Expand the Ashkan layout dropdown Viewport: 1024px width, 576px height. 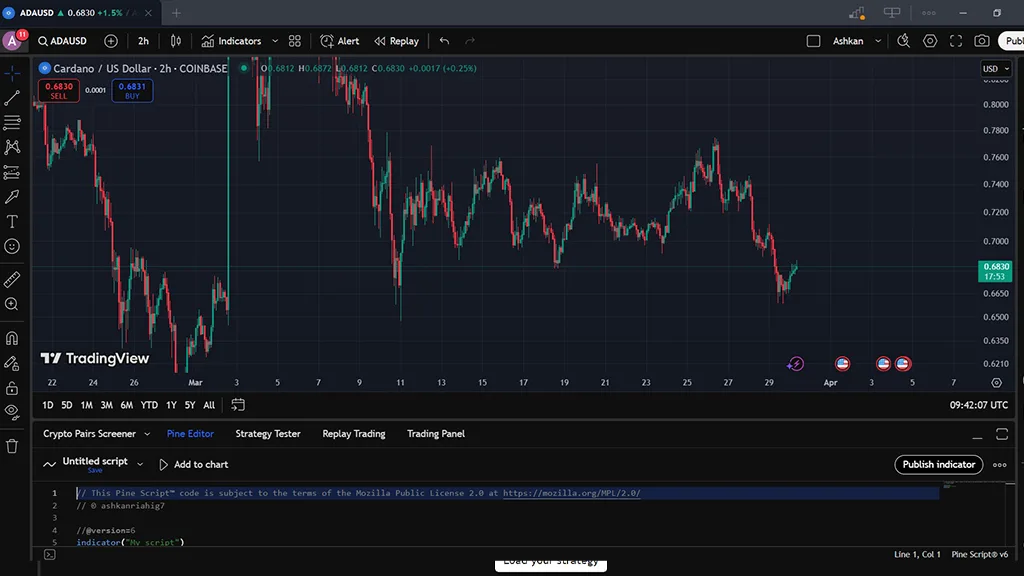pos(878,41)
